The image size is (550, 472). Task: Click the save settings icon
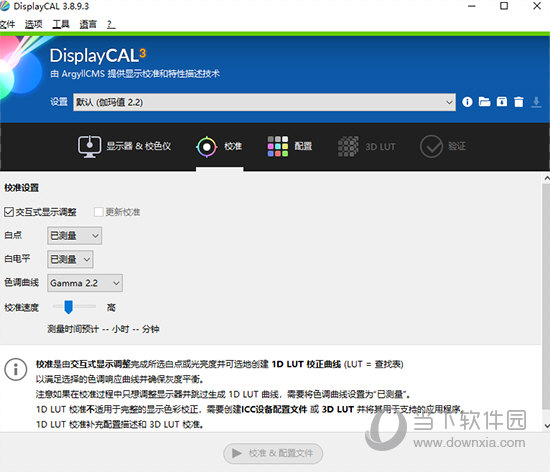502,102
